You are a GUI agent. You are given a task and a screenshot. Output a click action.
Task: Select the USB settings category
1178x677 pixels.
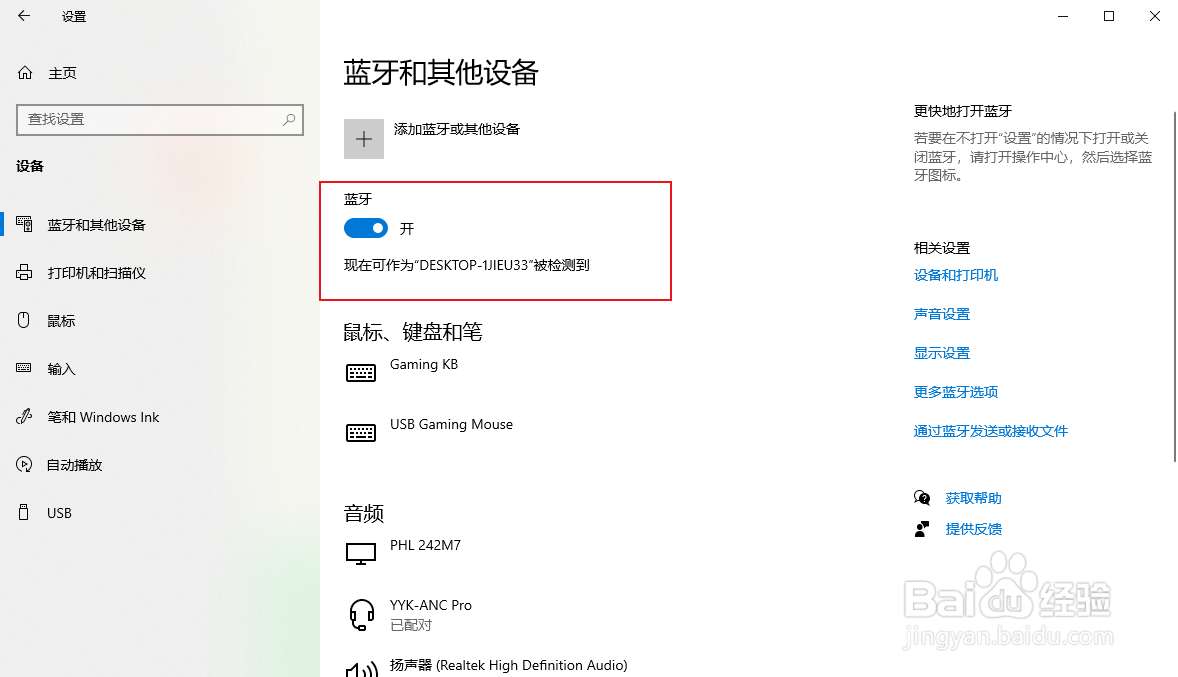coord(58,512)
